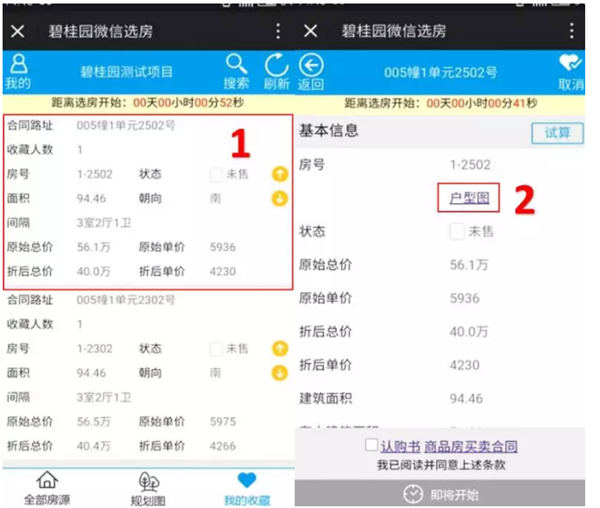Open the 认购书 link
This screenshot has height=508, width=600.
point(400,446)
